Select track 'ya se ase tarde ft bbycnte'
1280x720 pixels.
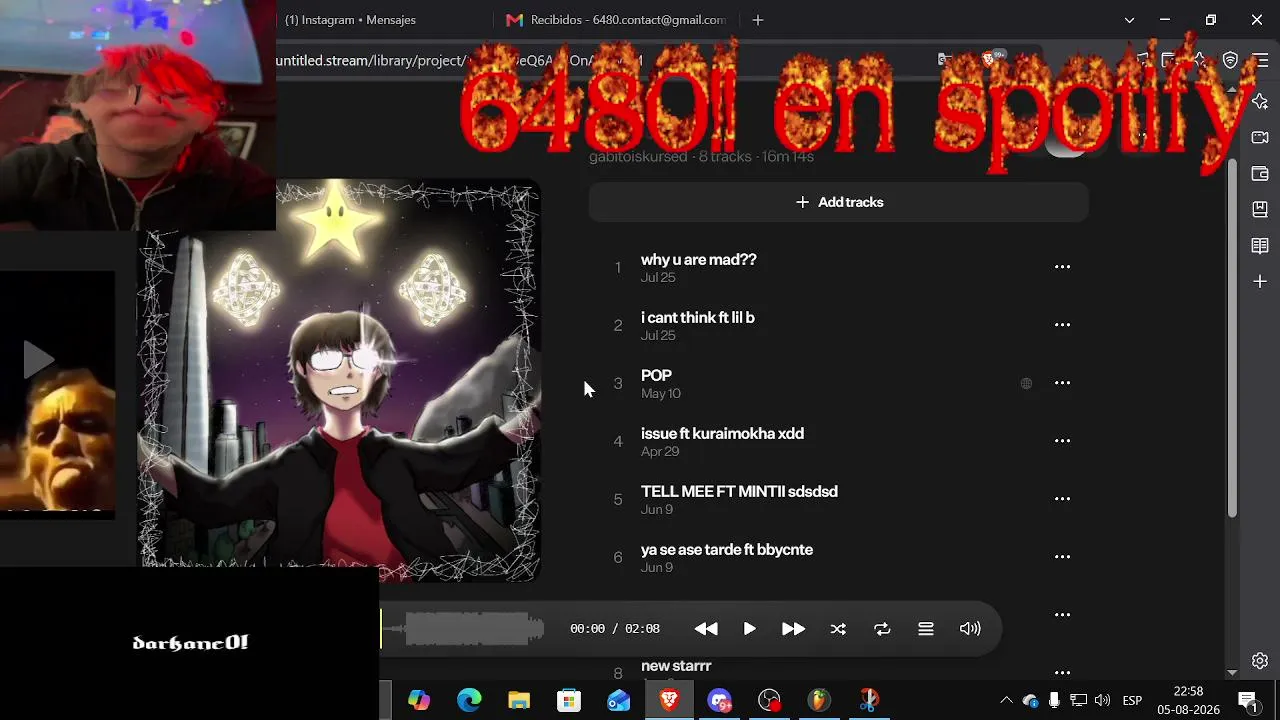click(727, 550)
